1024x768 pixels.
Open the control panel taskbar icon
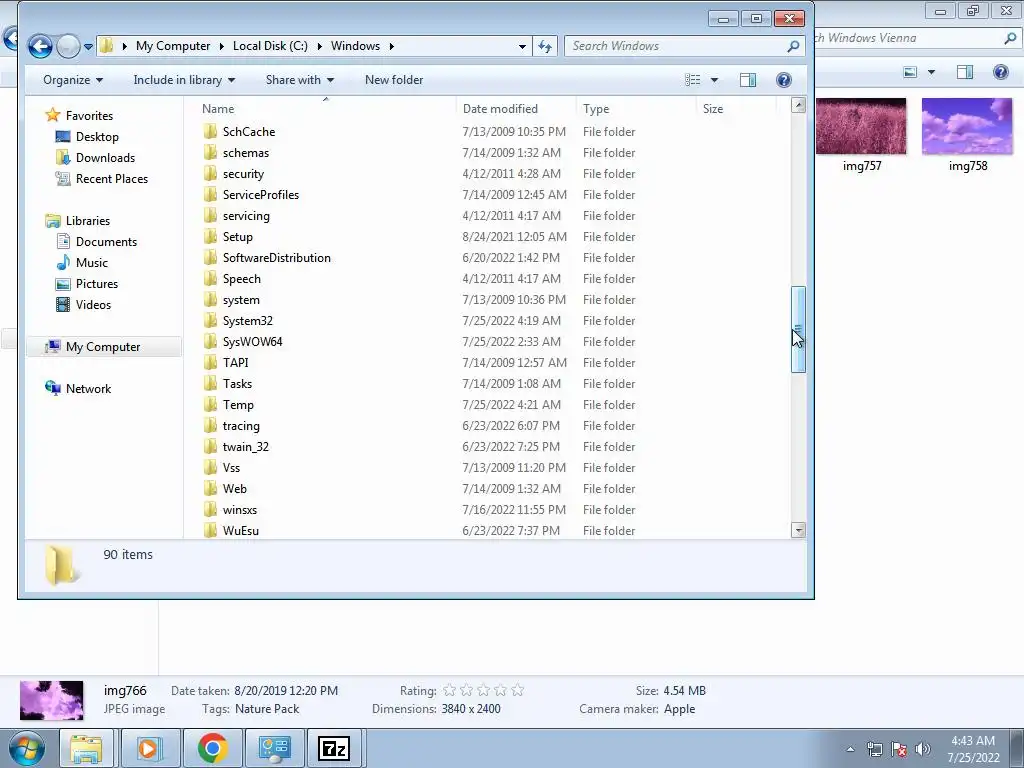click(274, 748)
